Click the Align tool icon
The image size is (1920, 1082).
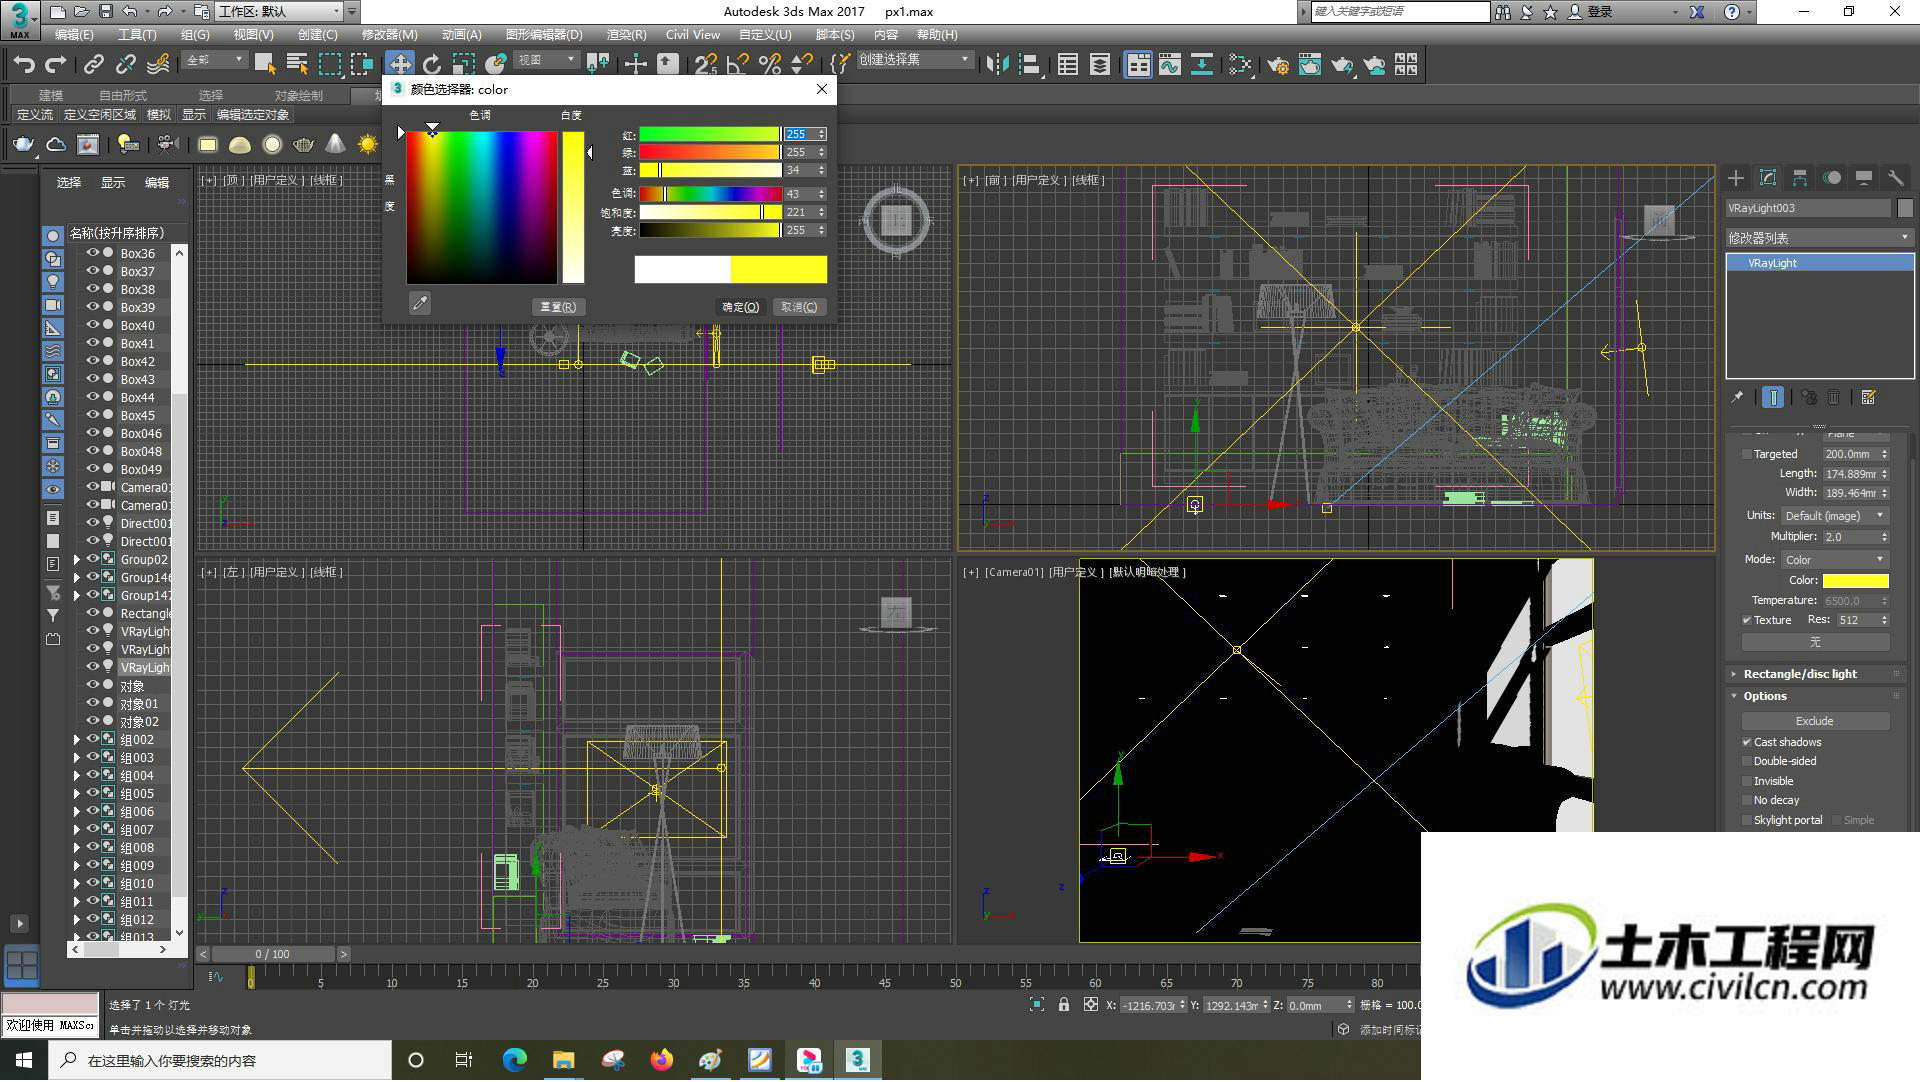point(1030,64)
